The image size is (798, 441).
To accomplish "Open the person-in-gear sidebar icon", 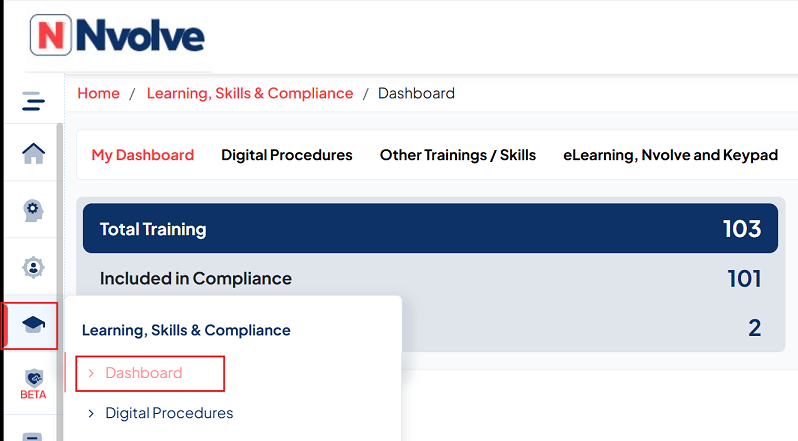I will coord(33,268).
